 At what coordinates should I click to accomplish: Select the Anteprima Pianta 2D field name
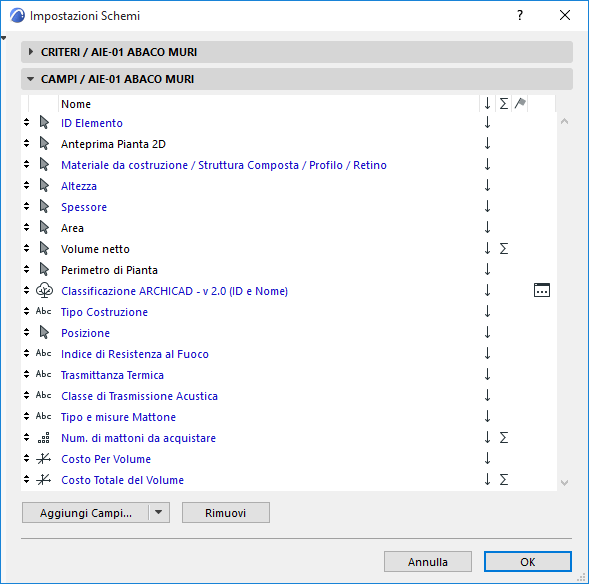pyautogui.click(x=113, y=144)
